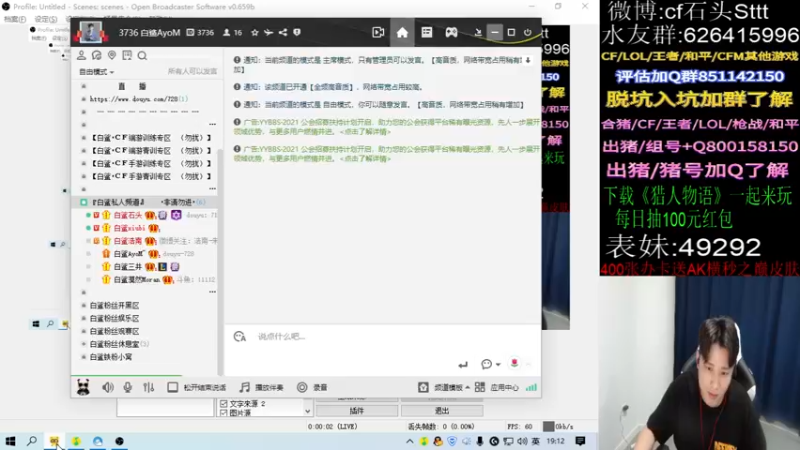800x450 pixels.
Task: Open the OBS taskbar icon
Action: [119, 441]
